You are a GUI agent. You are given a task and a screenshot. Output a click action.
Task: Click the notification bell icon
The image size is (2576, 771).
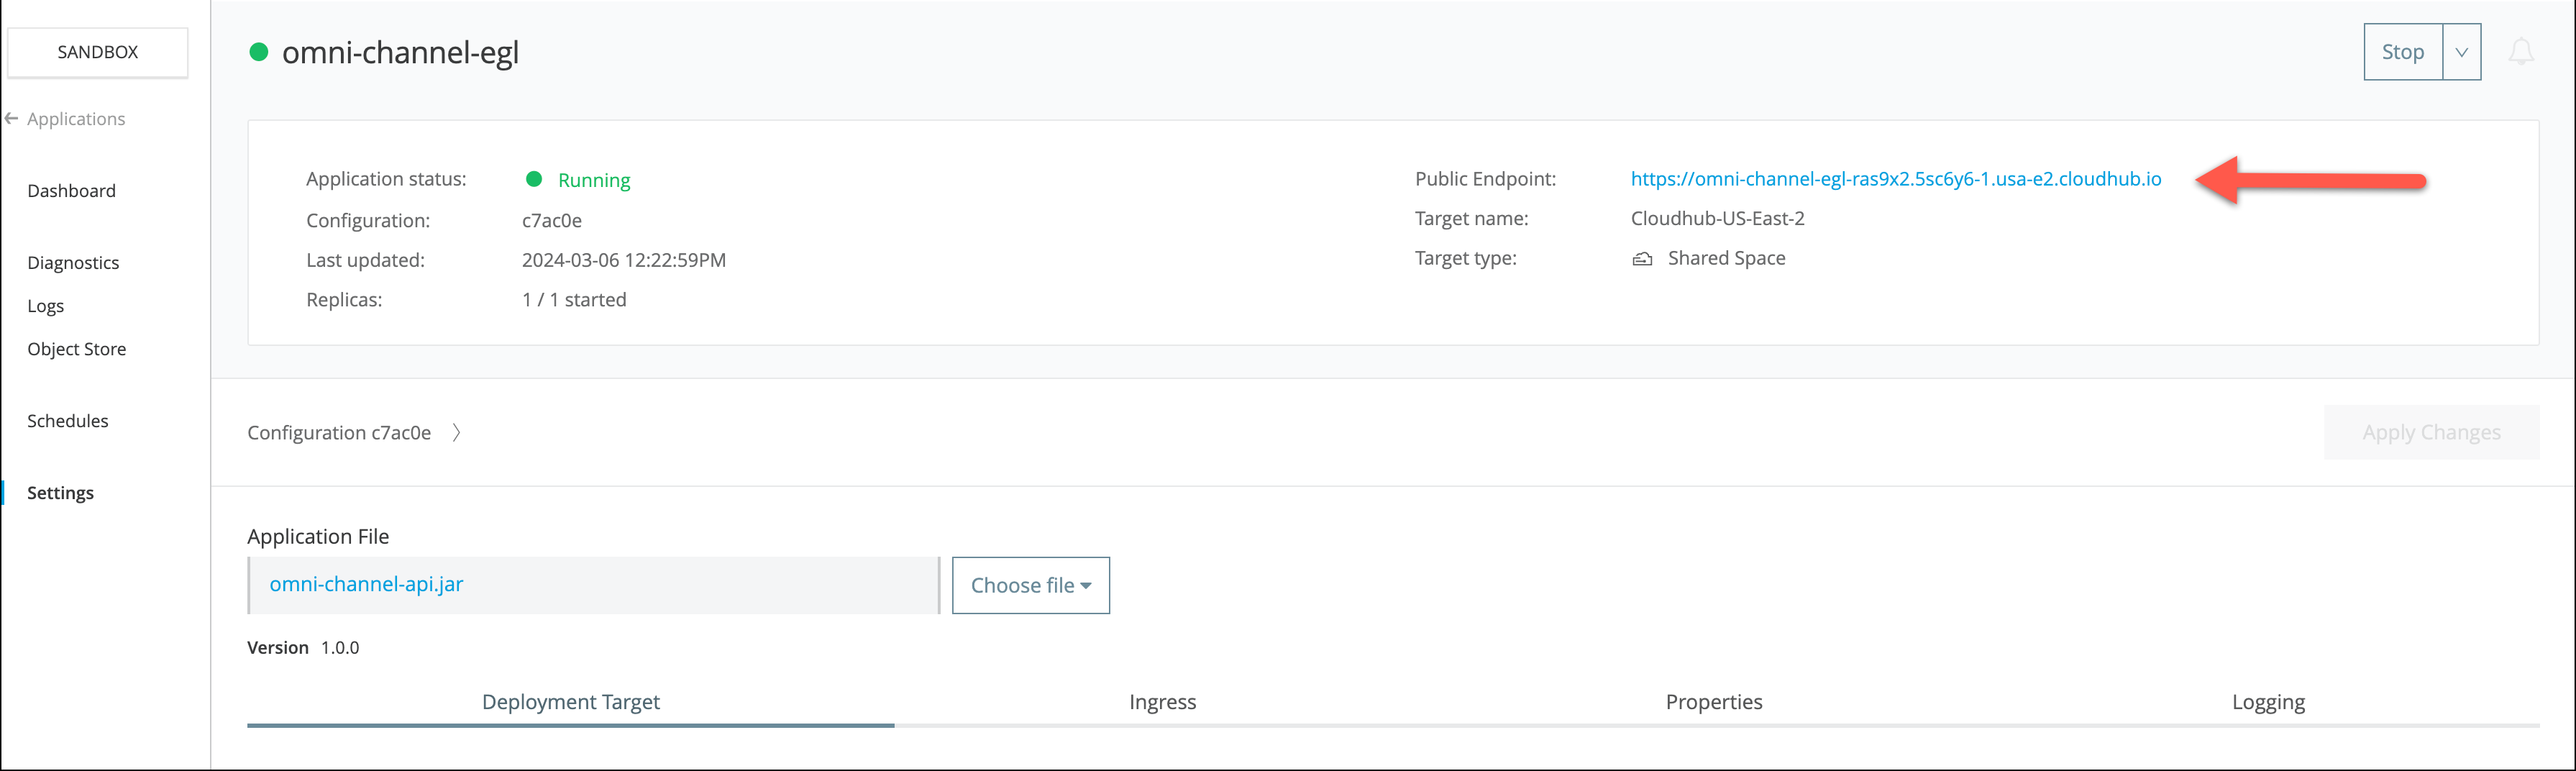coord(2521,51)
